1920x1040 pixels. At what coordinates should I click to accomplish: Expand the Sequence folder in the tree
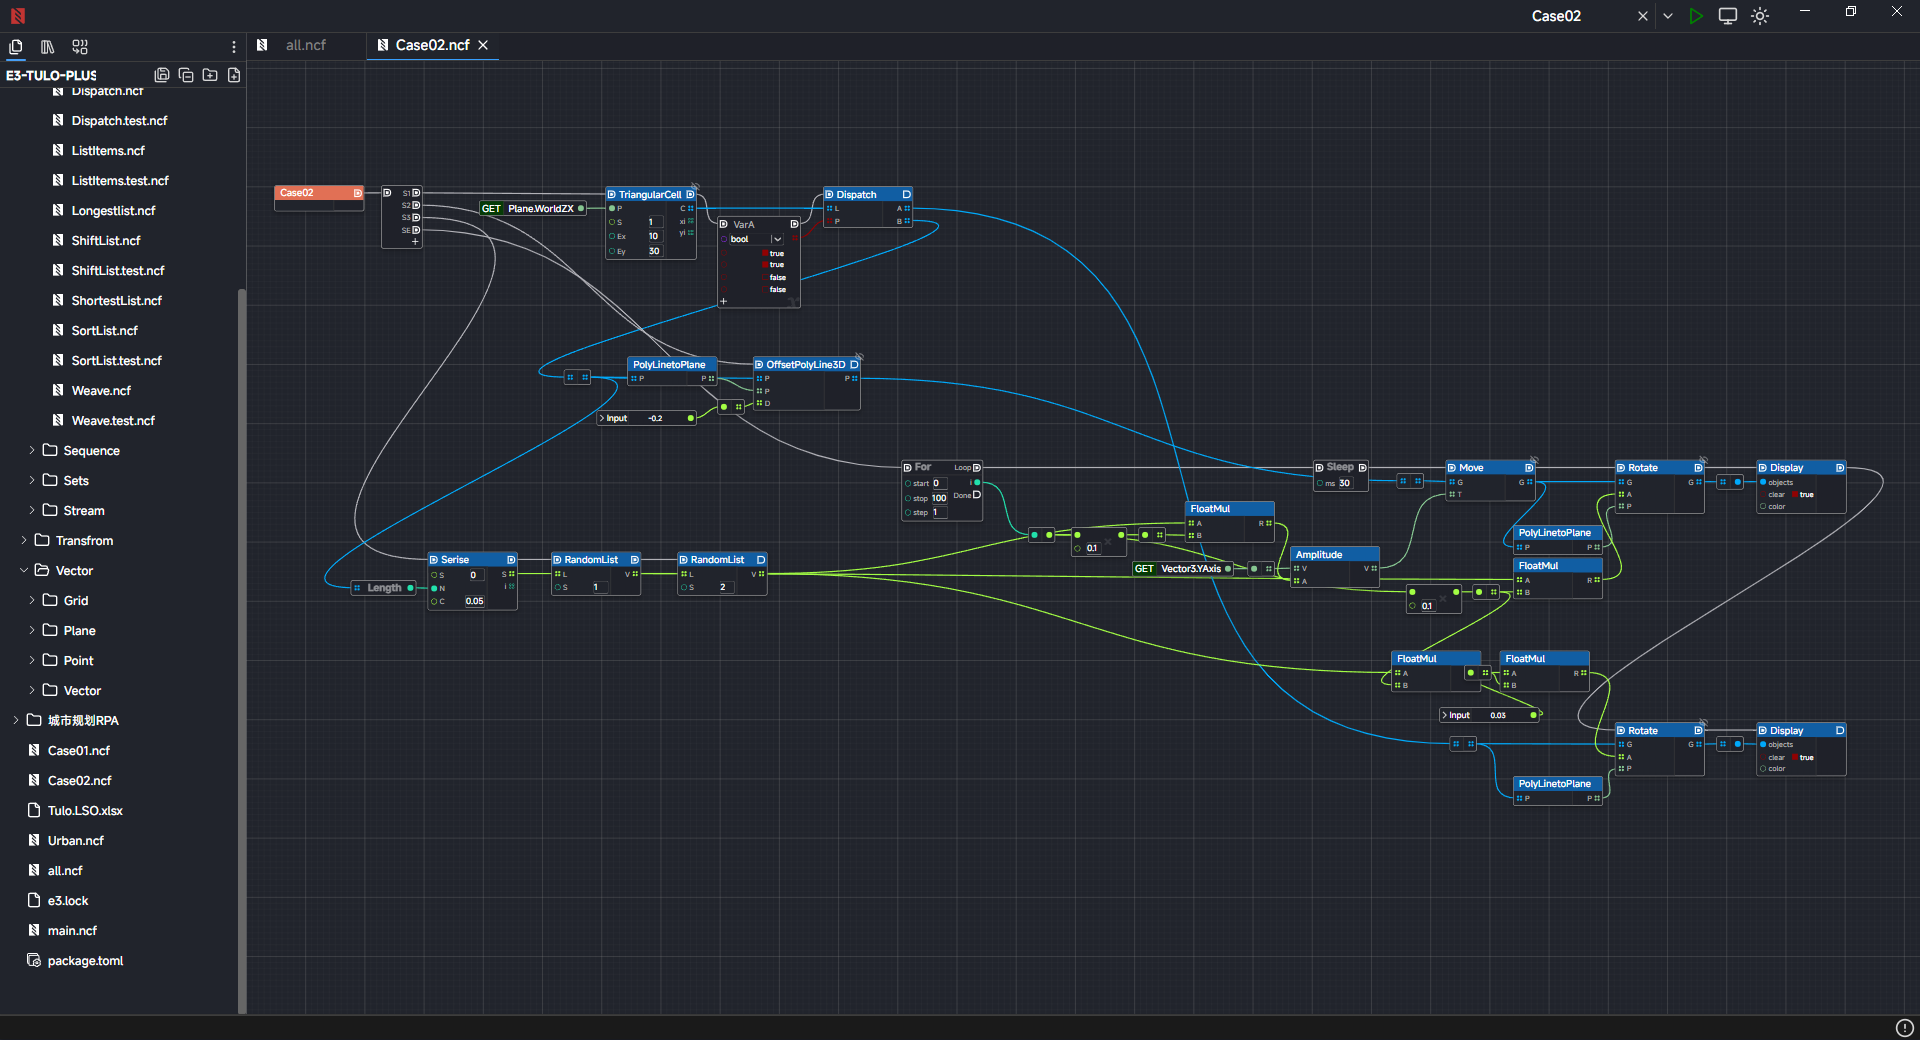[32, 451]
